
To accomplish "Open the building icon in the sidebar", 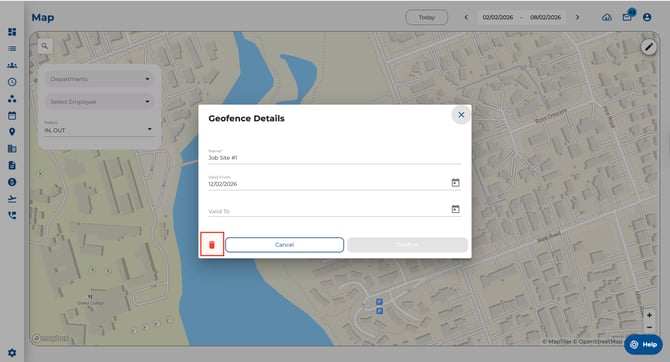I will tap(12, 149).
